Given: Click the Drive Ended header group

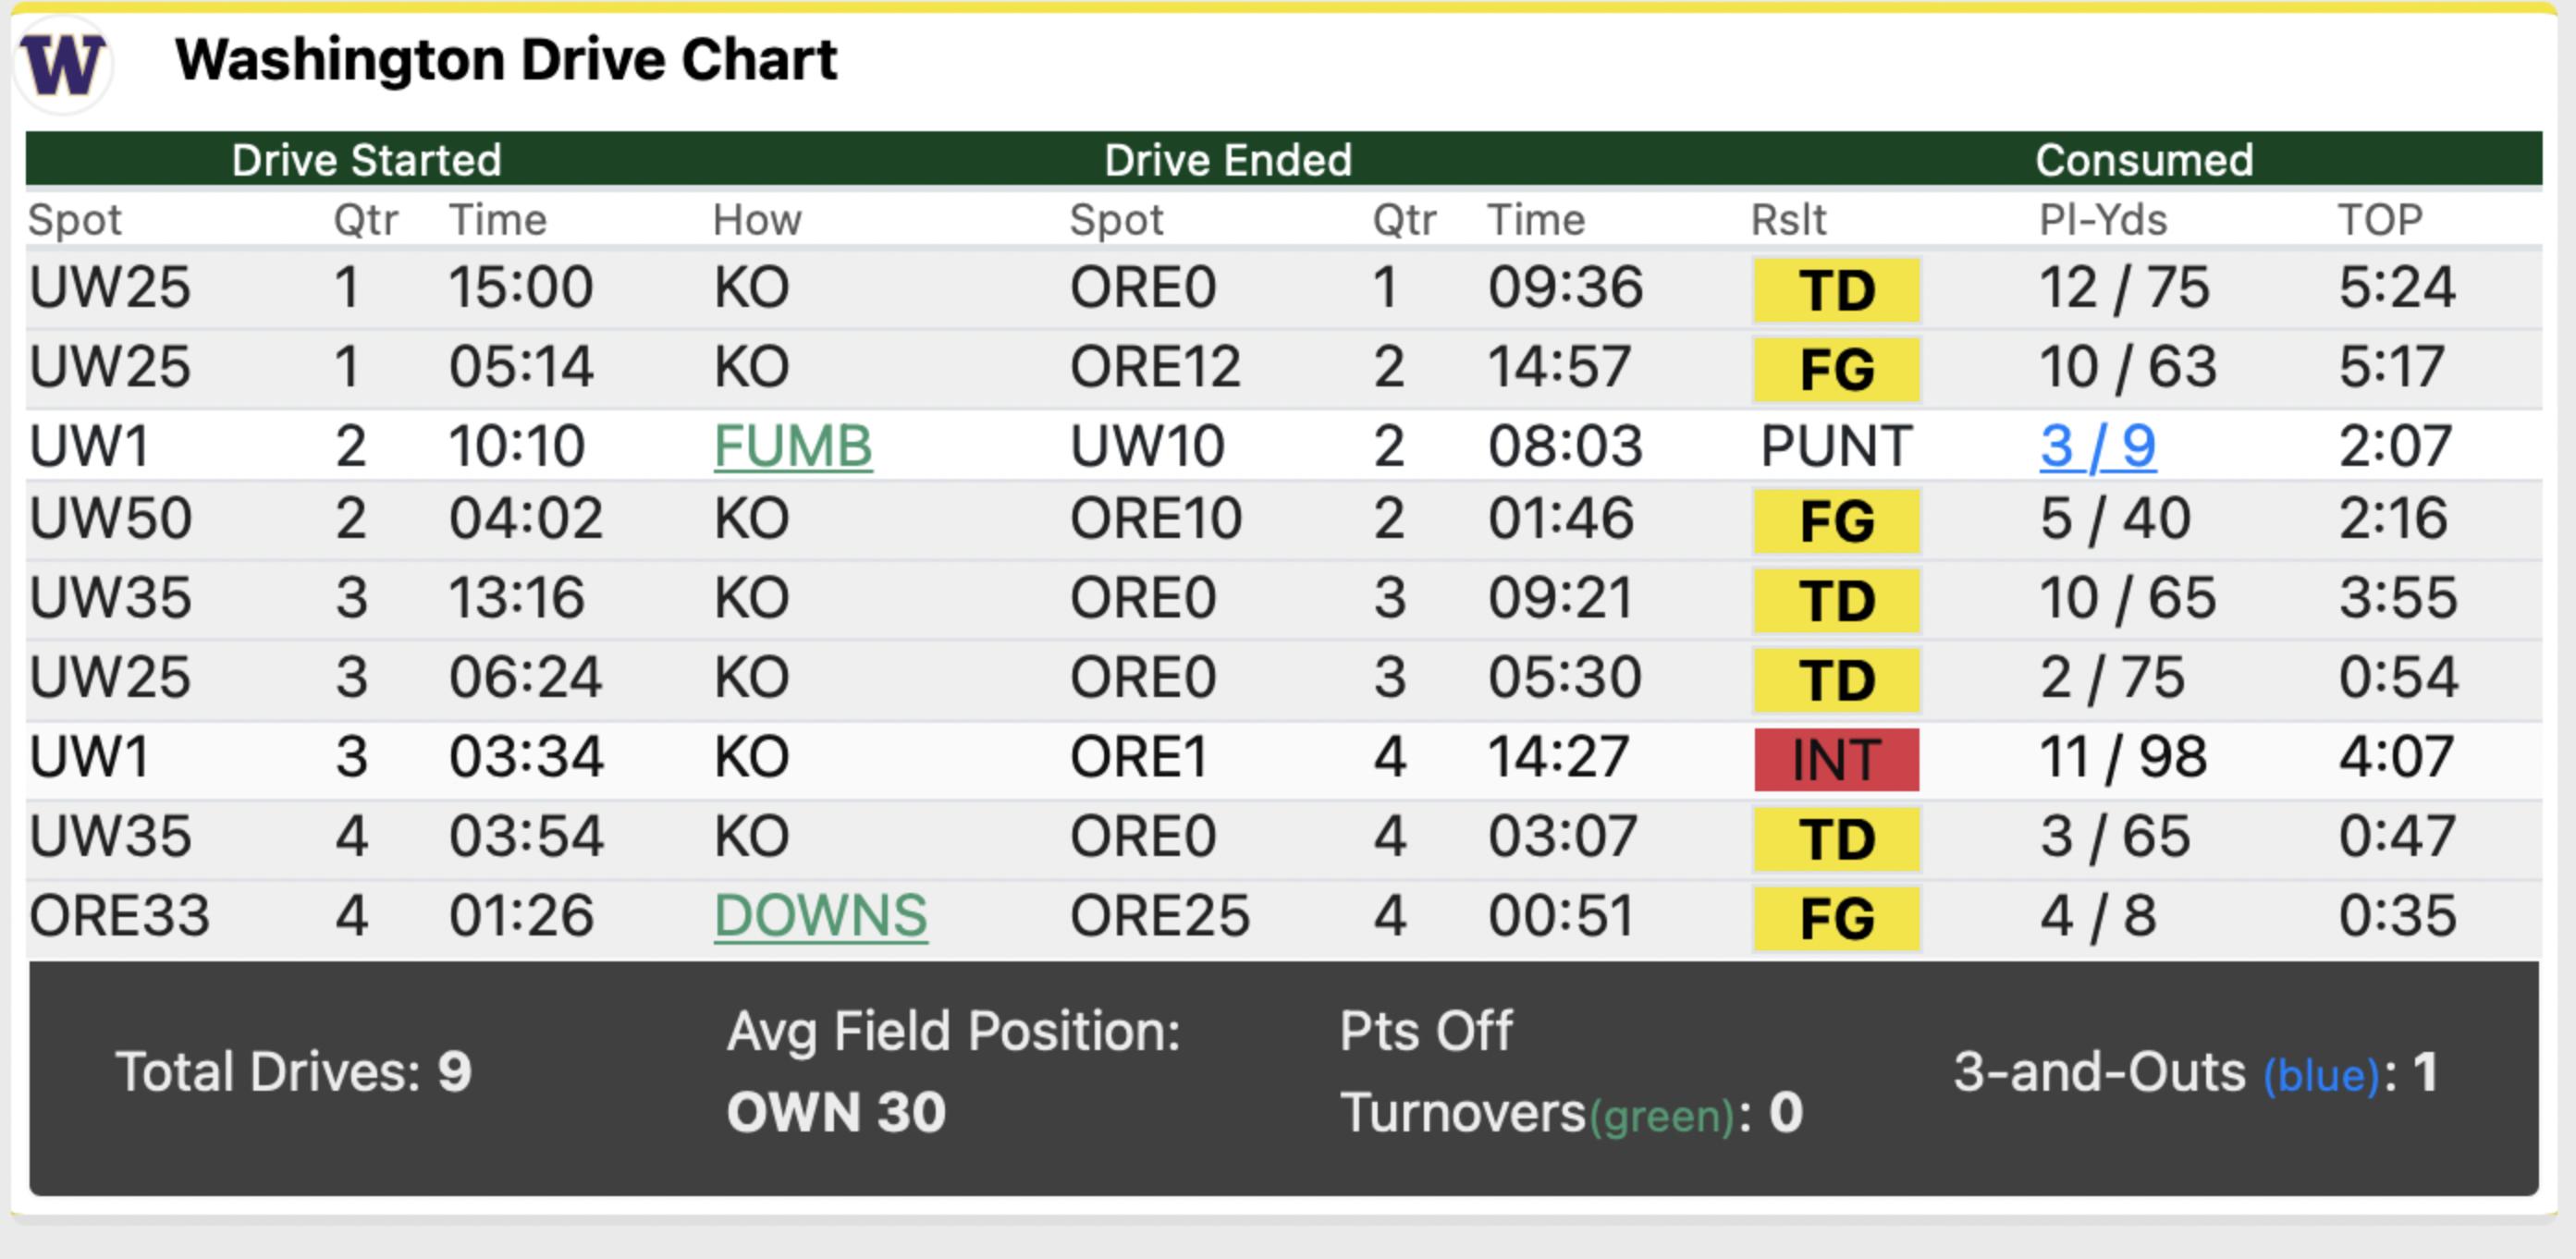Looking at the screenshot, I should 1227,160.
